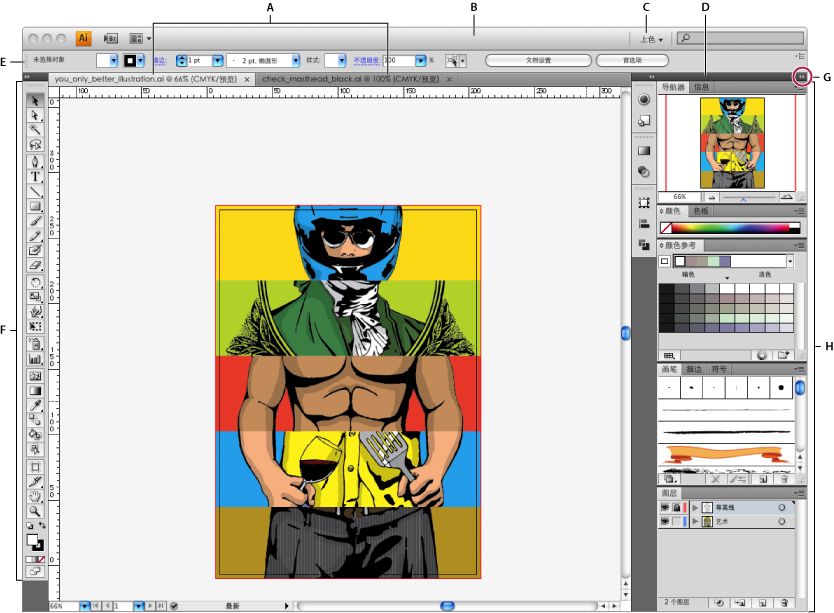Select the Type tool
This screenshot has width=834, height=613.
(36, 176)
